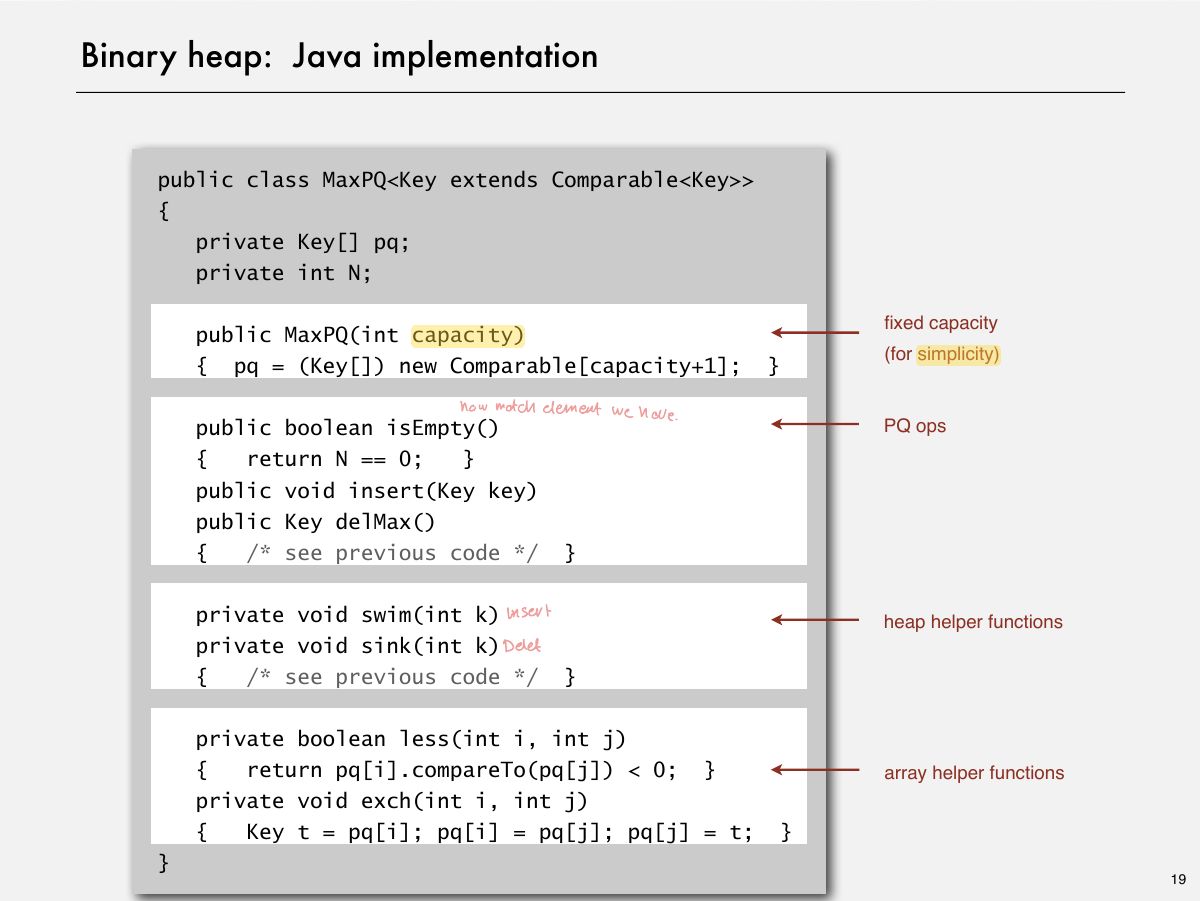Viewport: 1200px width, 901px height.
Task: Select the 'array helper functions' label
Action: (x=974, y=773)
